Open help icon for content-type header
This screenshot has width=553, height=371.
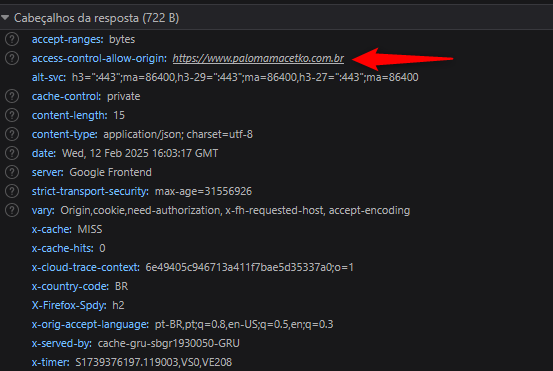coord(12,134)
